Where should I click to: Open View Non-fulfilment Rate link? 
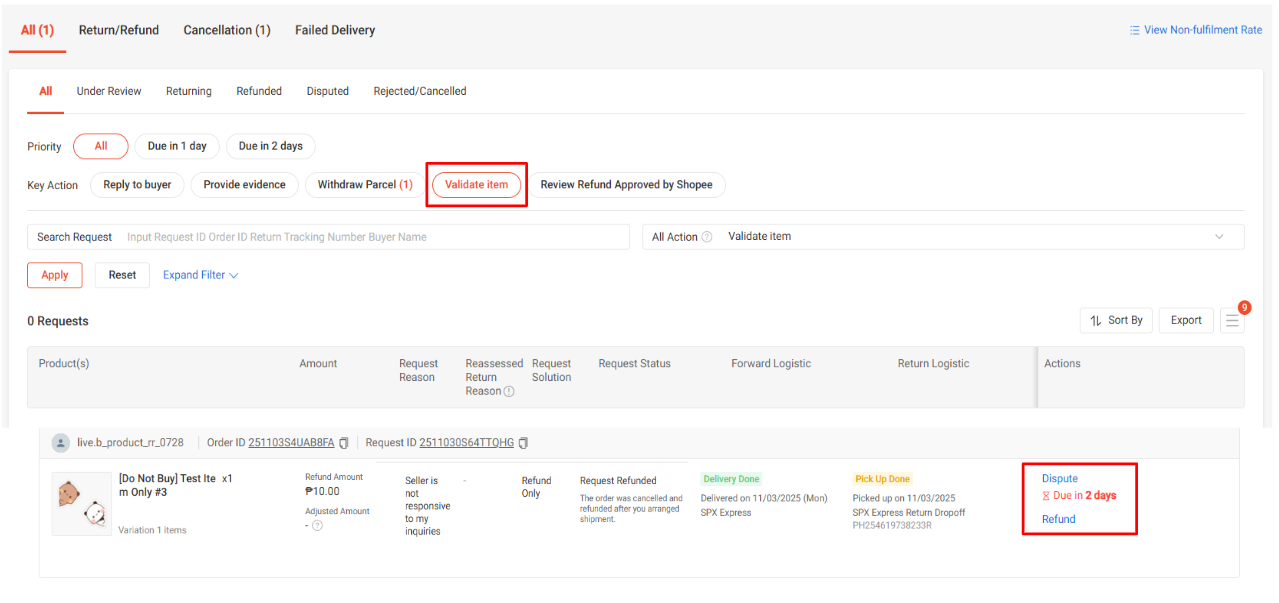click(1196, 30)
